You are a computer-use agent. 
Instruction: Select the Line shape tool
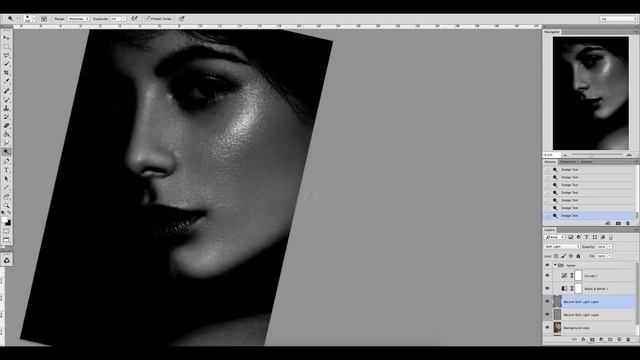(x=6, y=188)
